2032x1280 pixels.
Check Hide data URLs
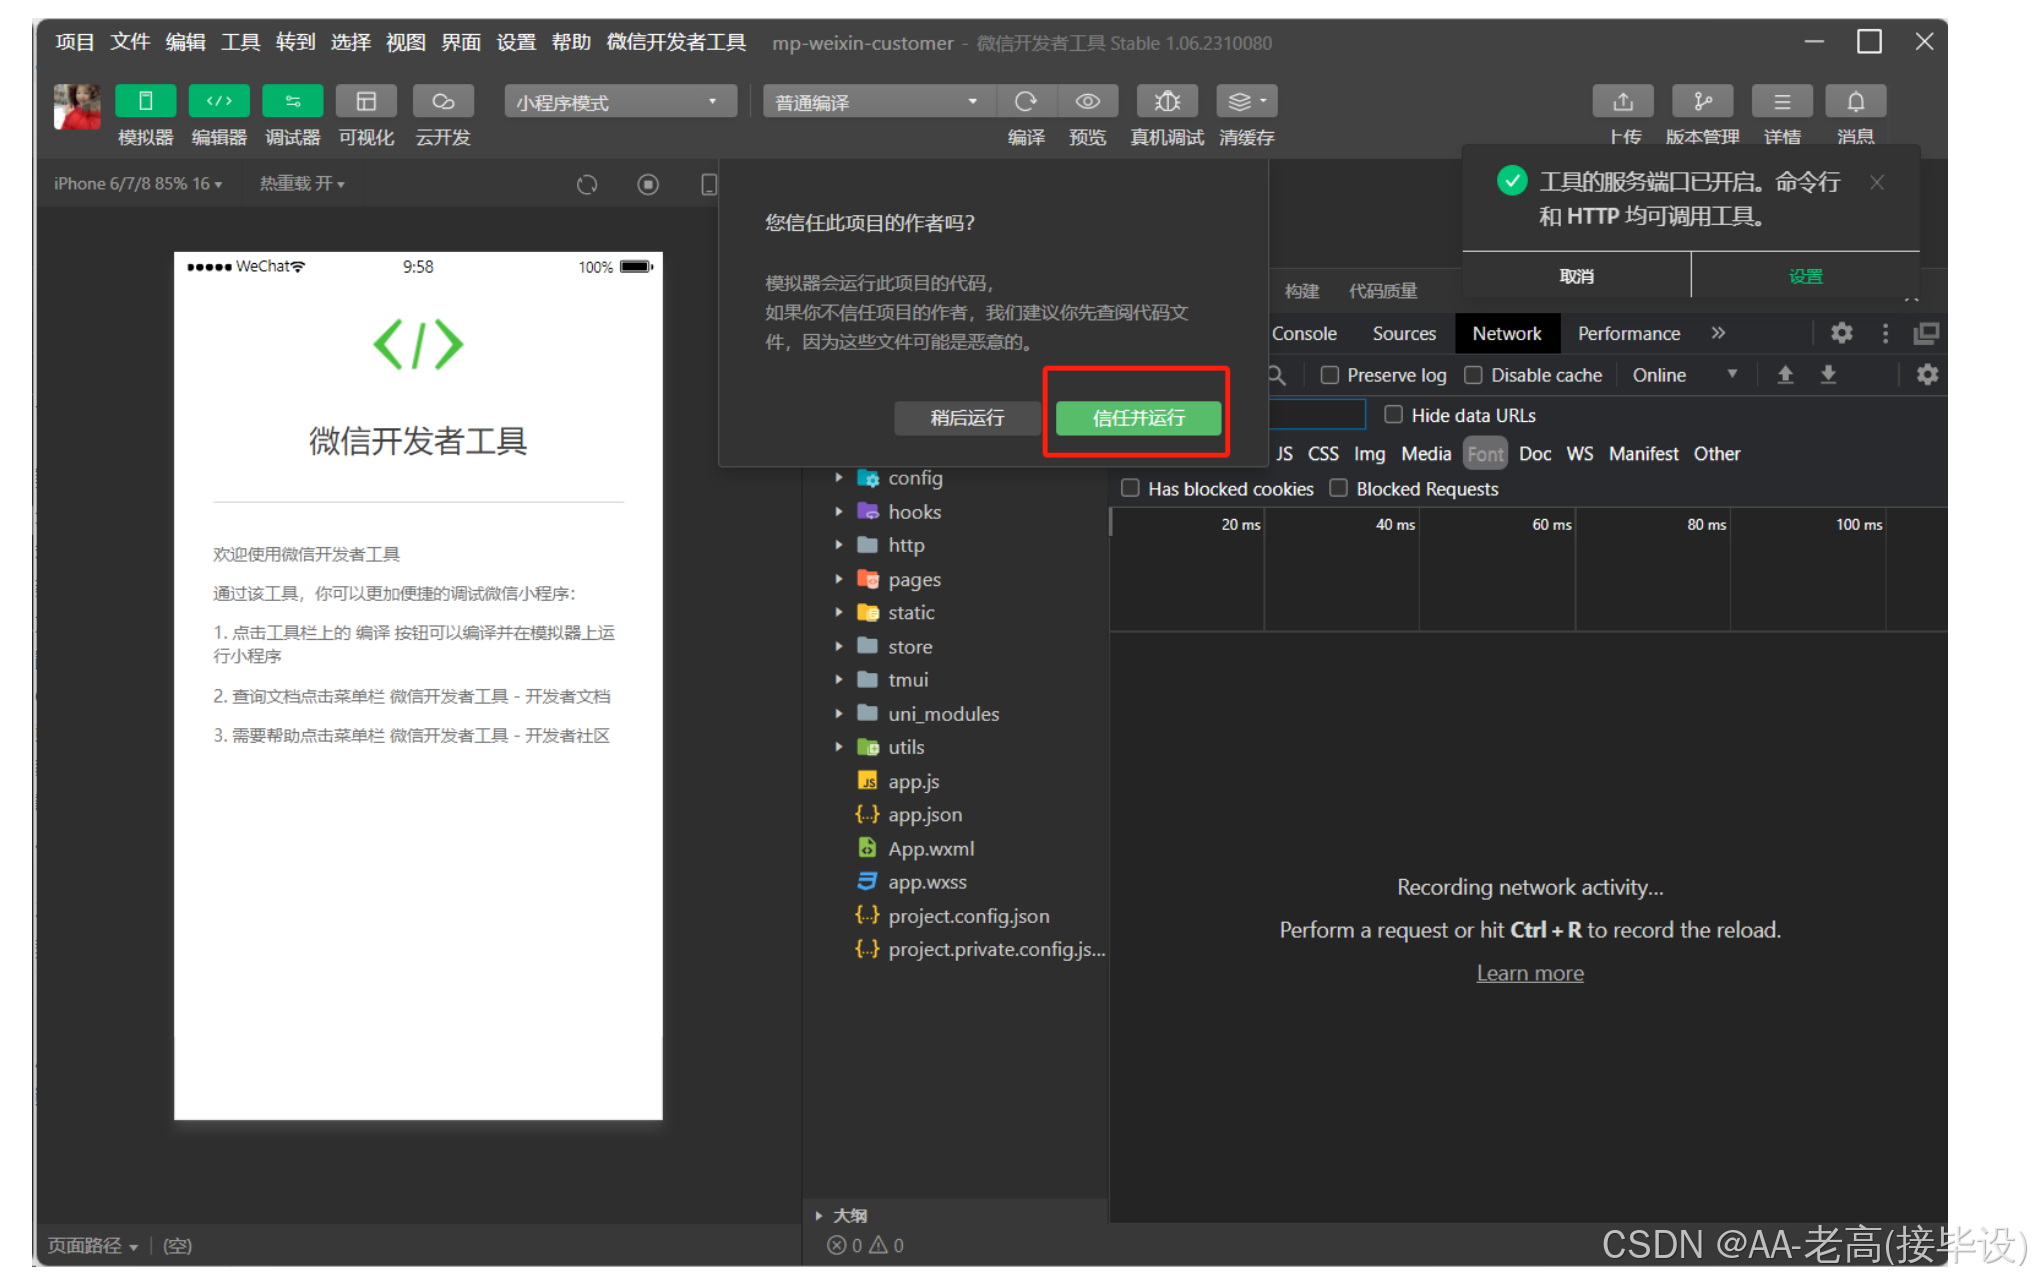(x=1393, y=414)
